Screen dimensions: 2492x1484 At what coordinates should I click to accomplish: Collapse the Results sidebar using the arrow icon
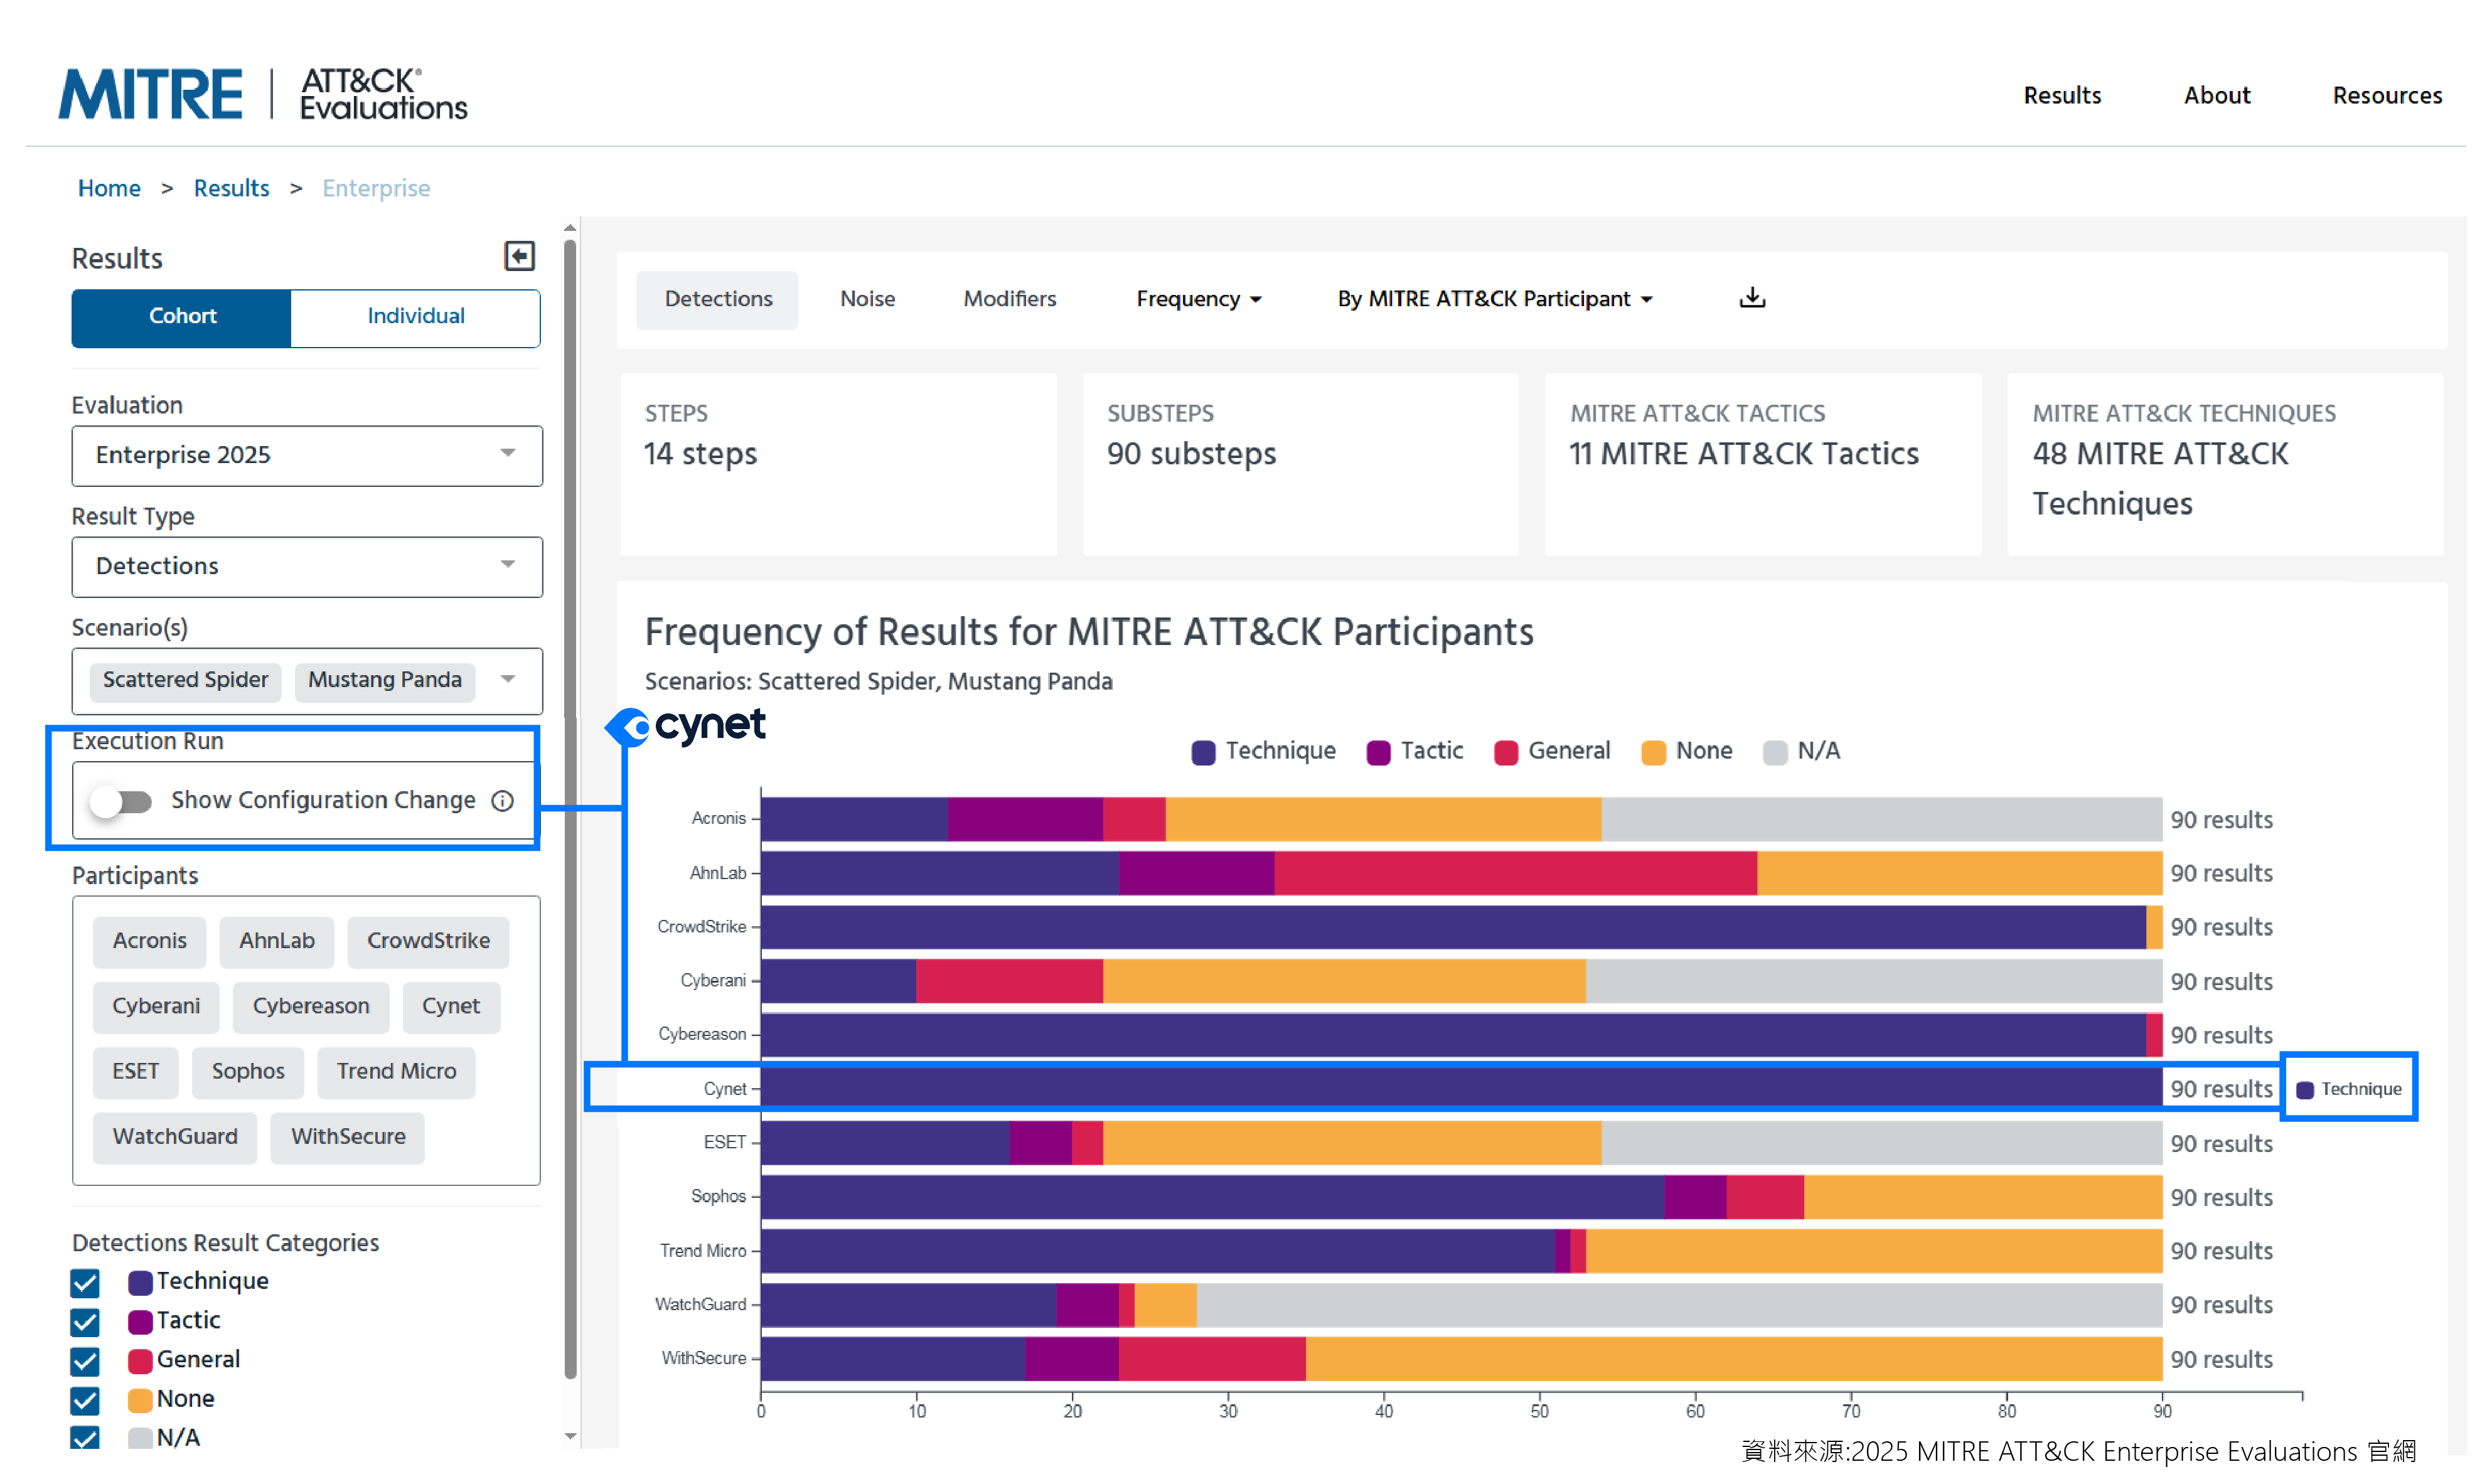[519, 256]
